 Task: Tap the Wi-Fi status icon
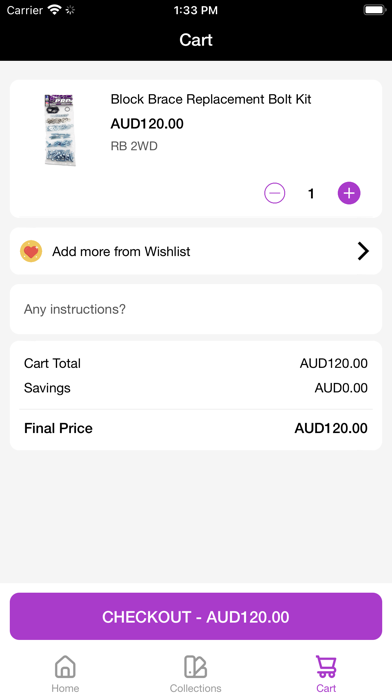click(x=54, y=10)
